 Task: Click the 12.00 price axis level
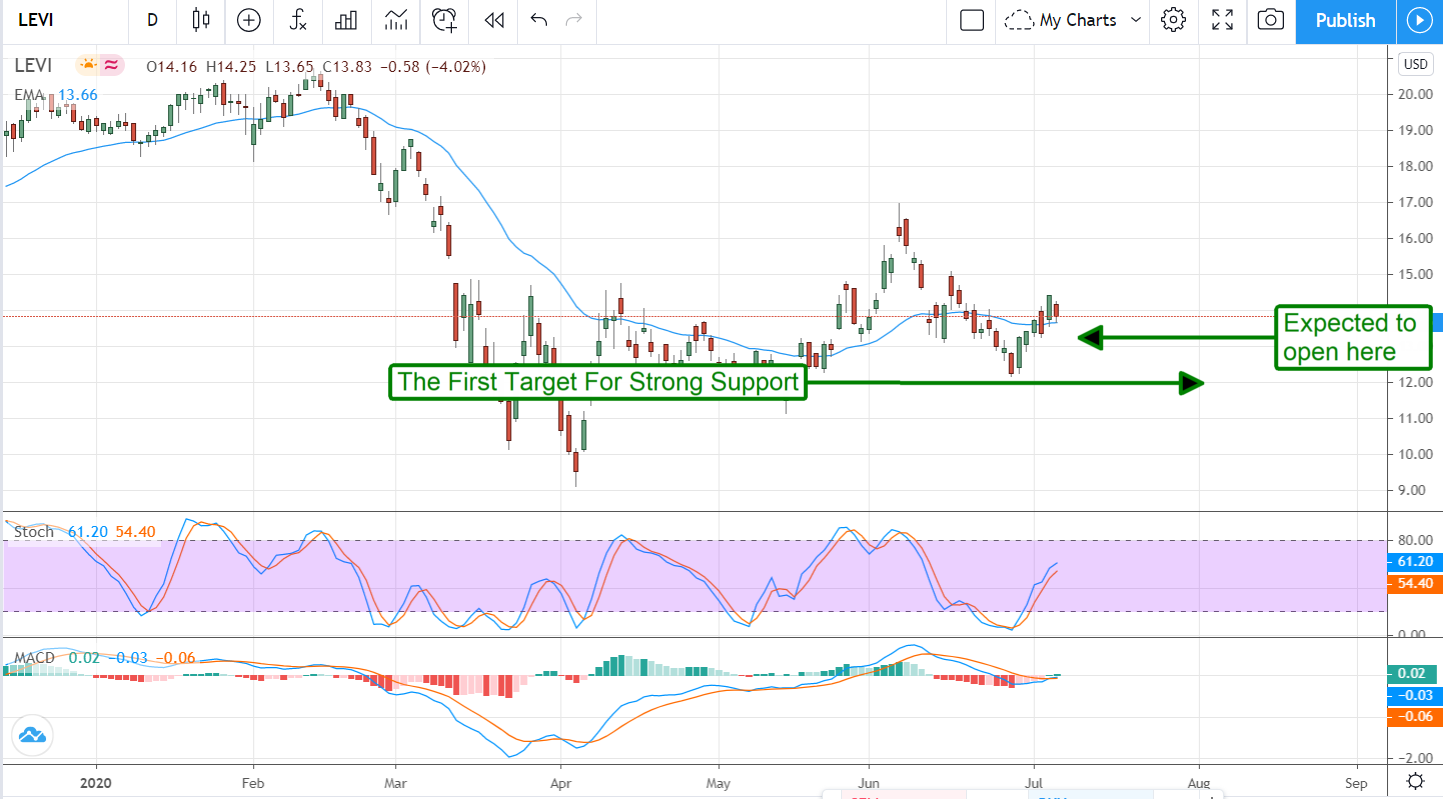(1416, 382)
